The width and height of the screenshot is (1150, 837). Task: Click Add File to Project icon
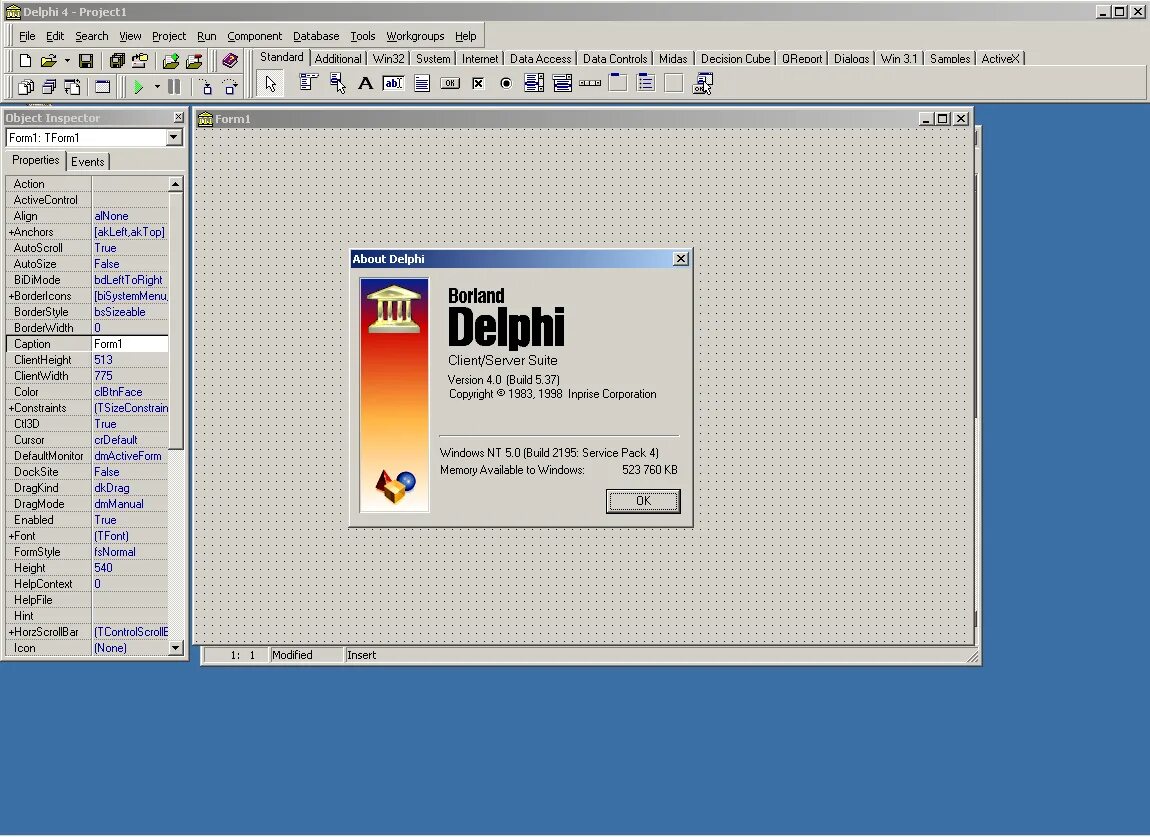point(171,61)
